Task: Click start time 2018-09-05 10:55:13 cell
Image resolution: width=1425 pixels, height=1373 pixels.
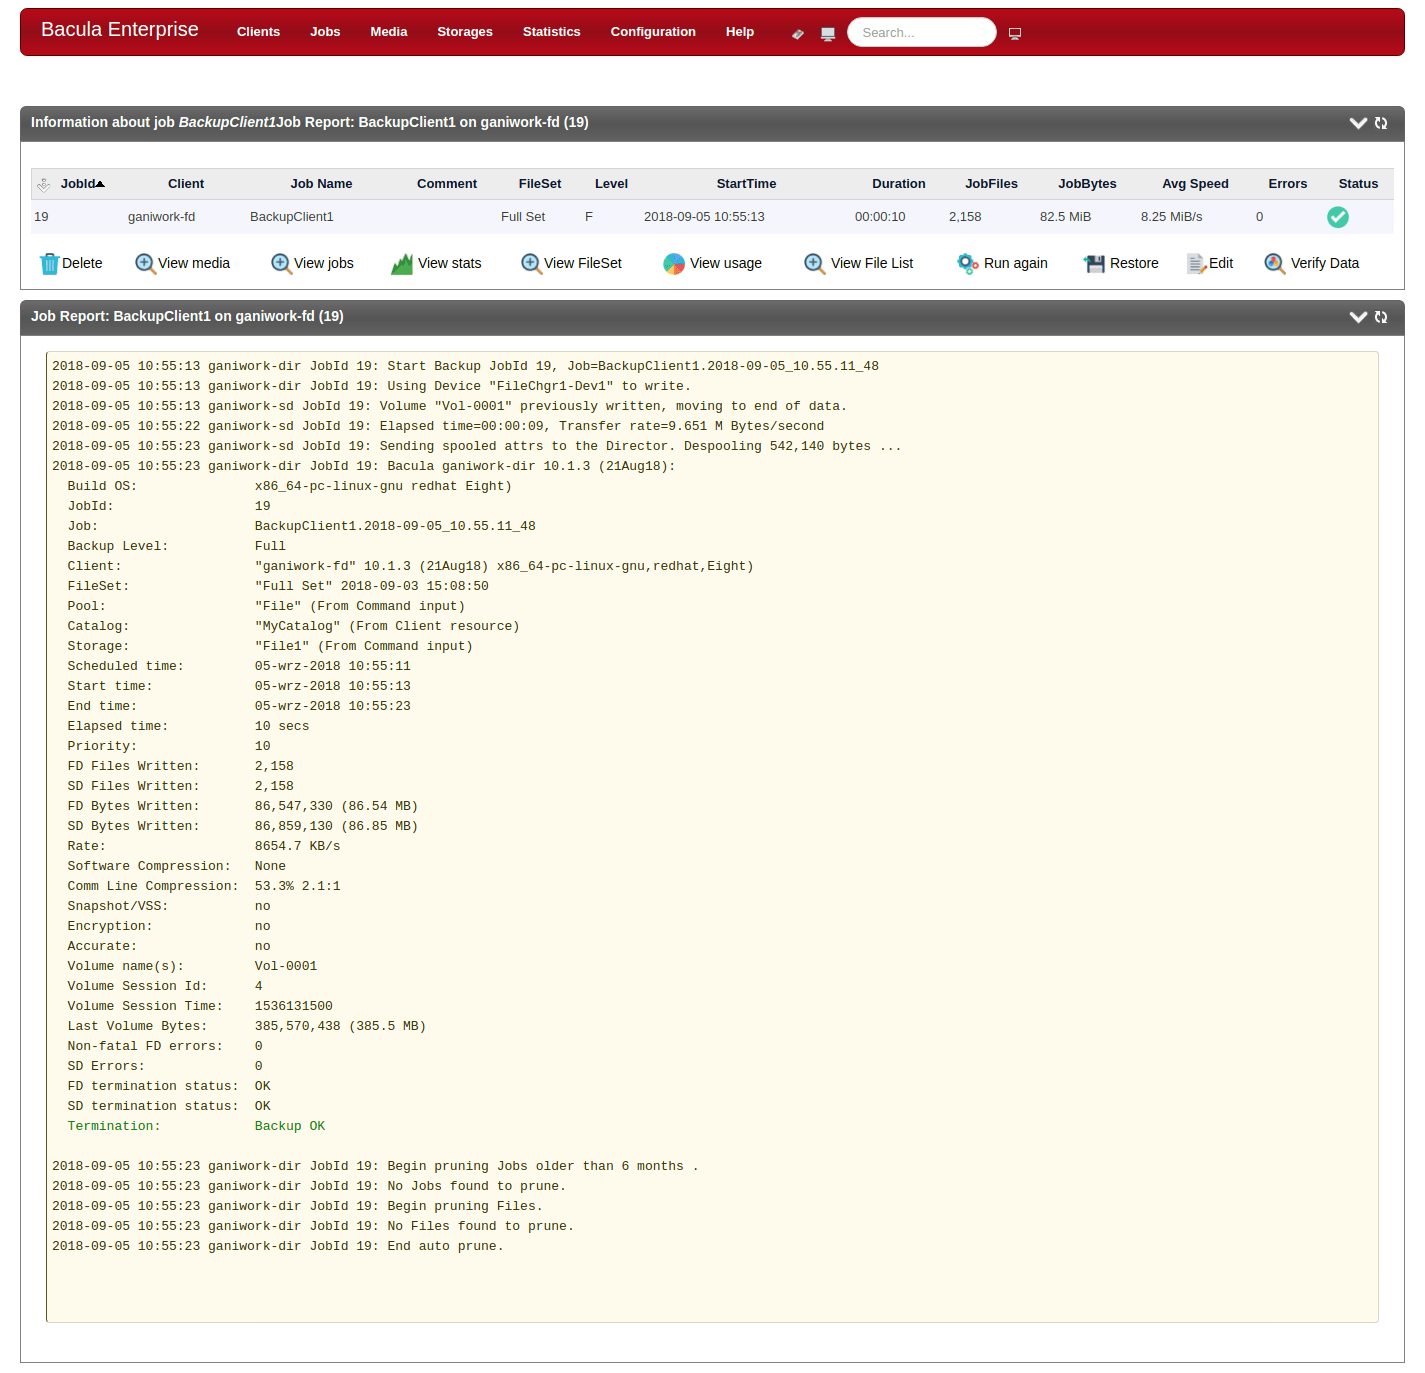Action: coord(704,217)
